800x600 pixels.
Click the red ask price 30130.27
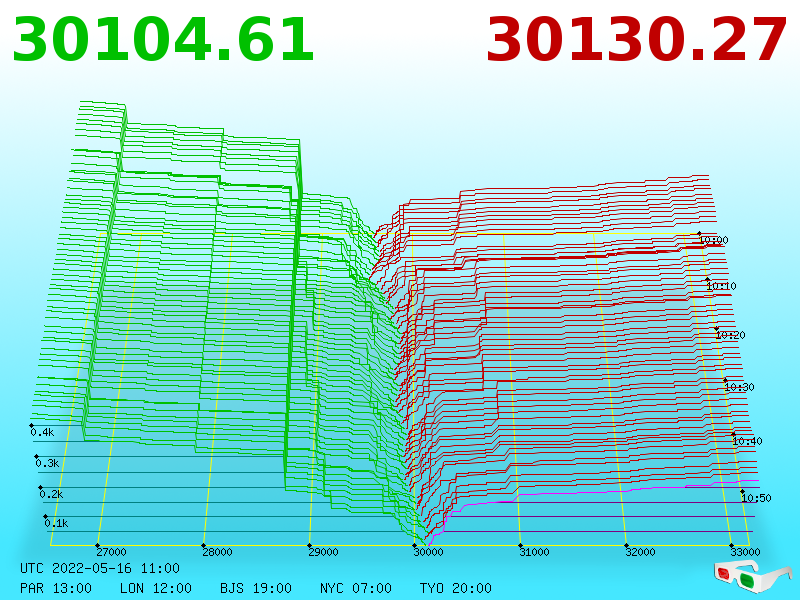tap(636, 40)
